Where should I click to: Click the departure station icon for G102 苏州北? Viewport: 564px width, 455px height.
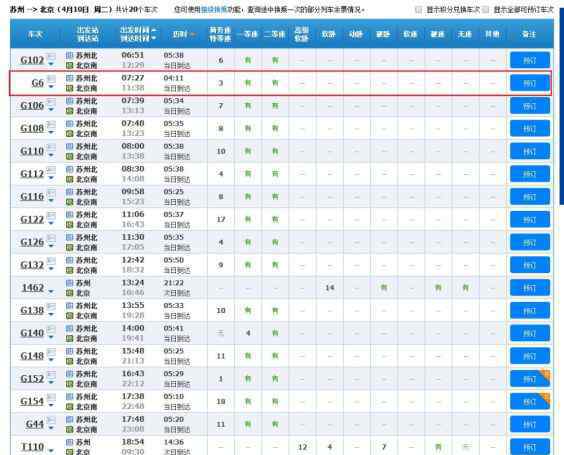tap(70, 55)
